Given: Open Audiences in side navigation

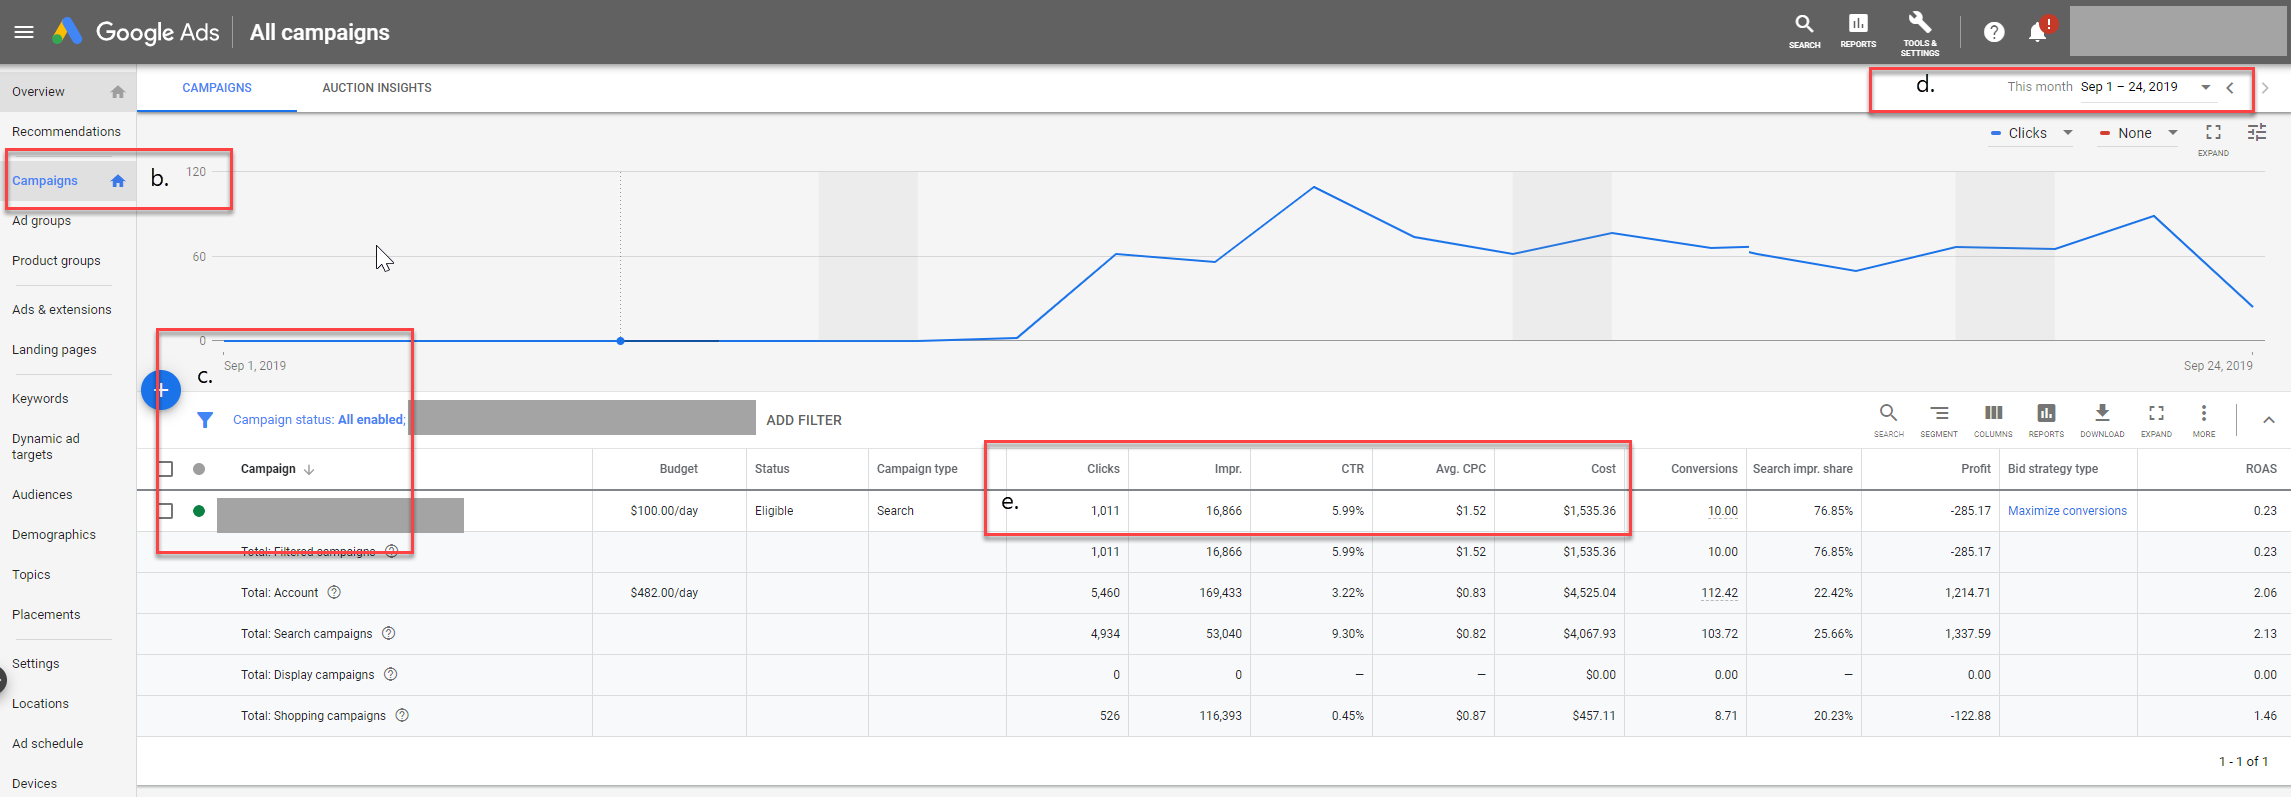Looking at the screenshot, I should 42,495.
